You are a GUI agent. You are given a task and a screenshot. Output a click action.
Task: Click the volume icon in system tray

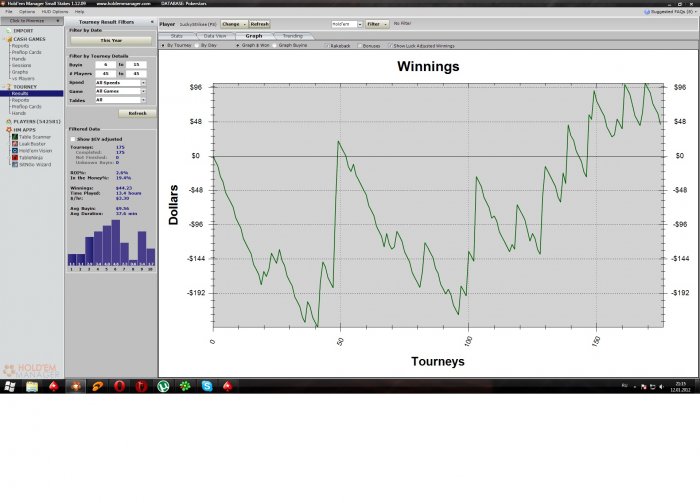pyautogui.click(x=662, y=387)
